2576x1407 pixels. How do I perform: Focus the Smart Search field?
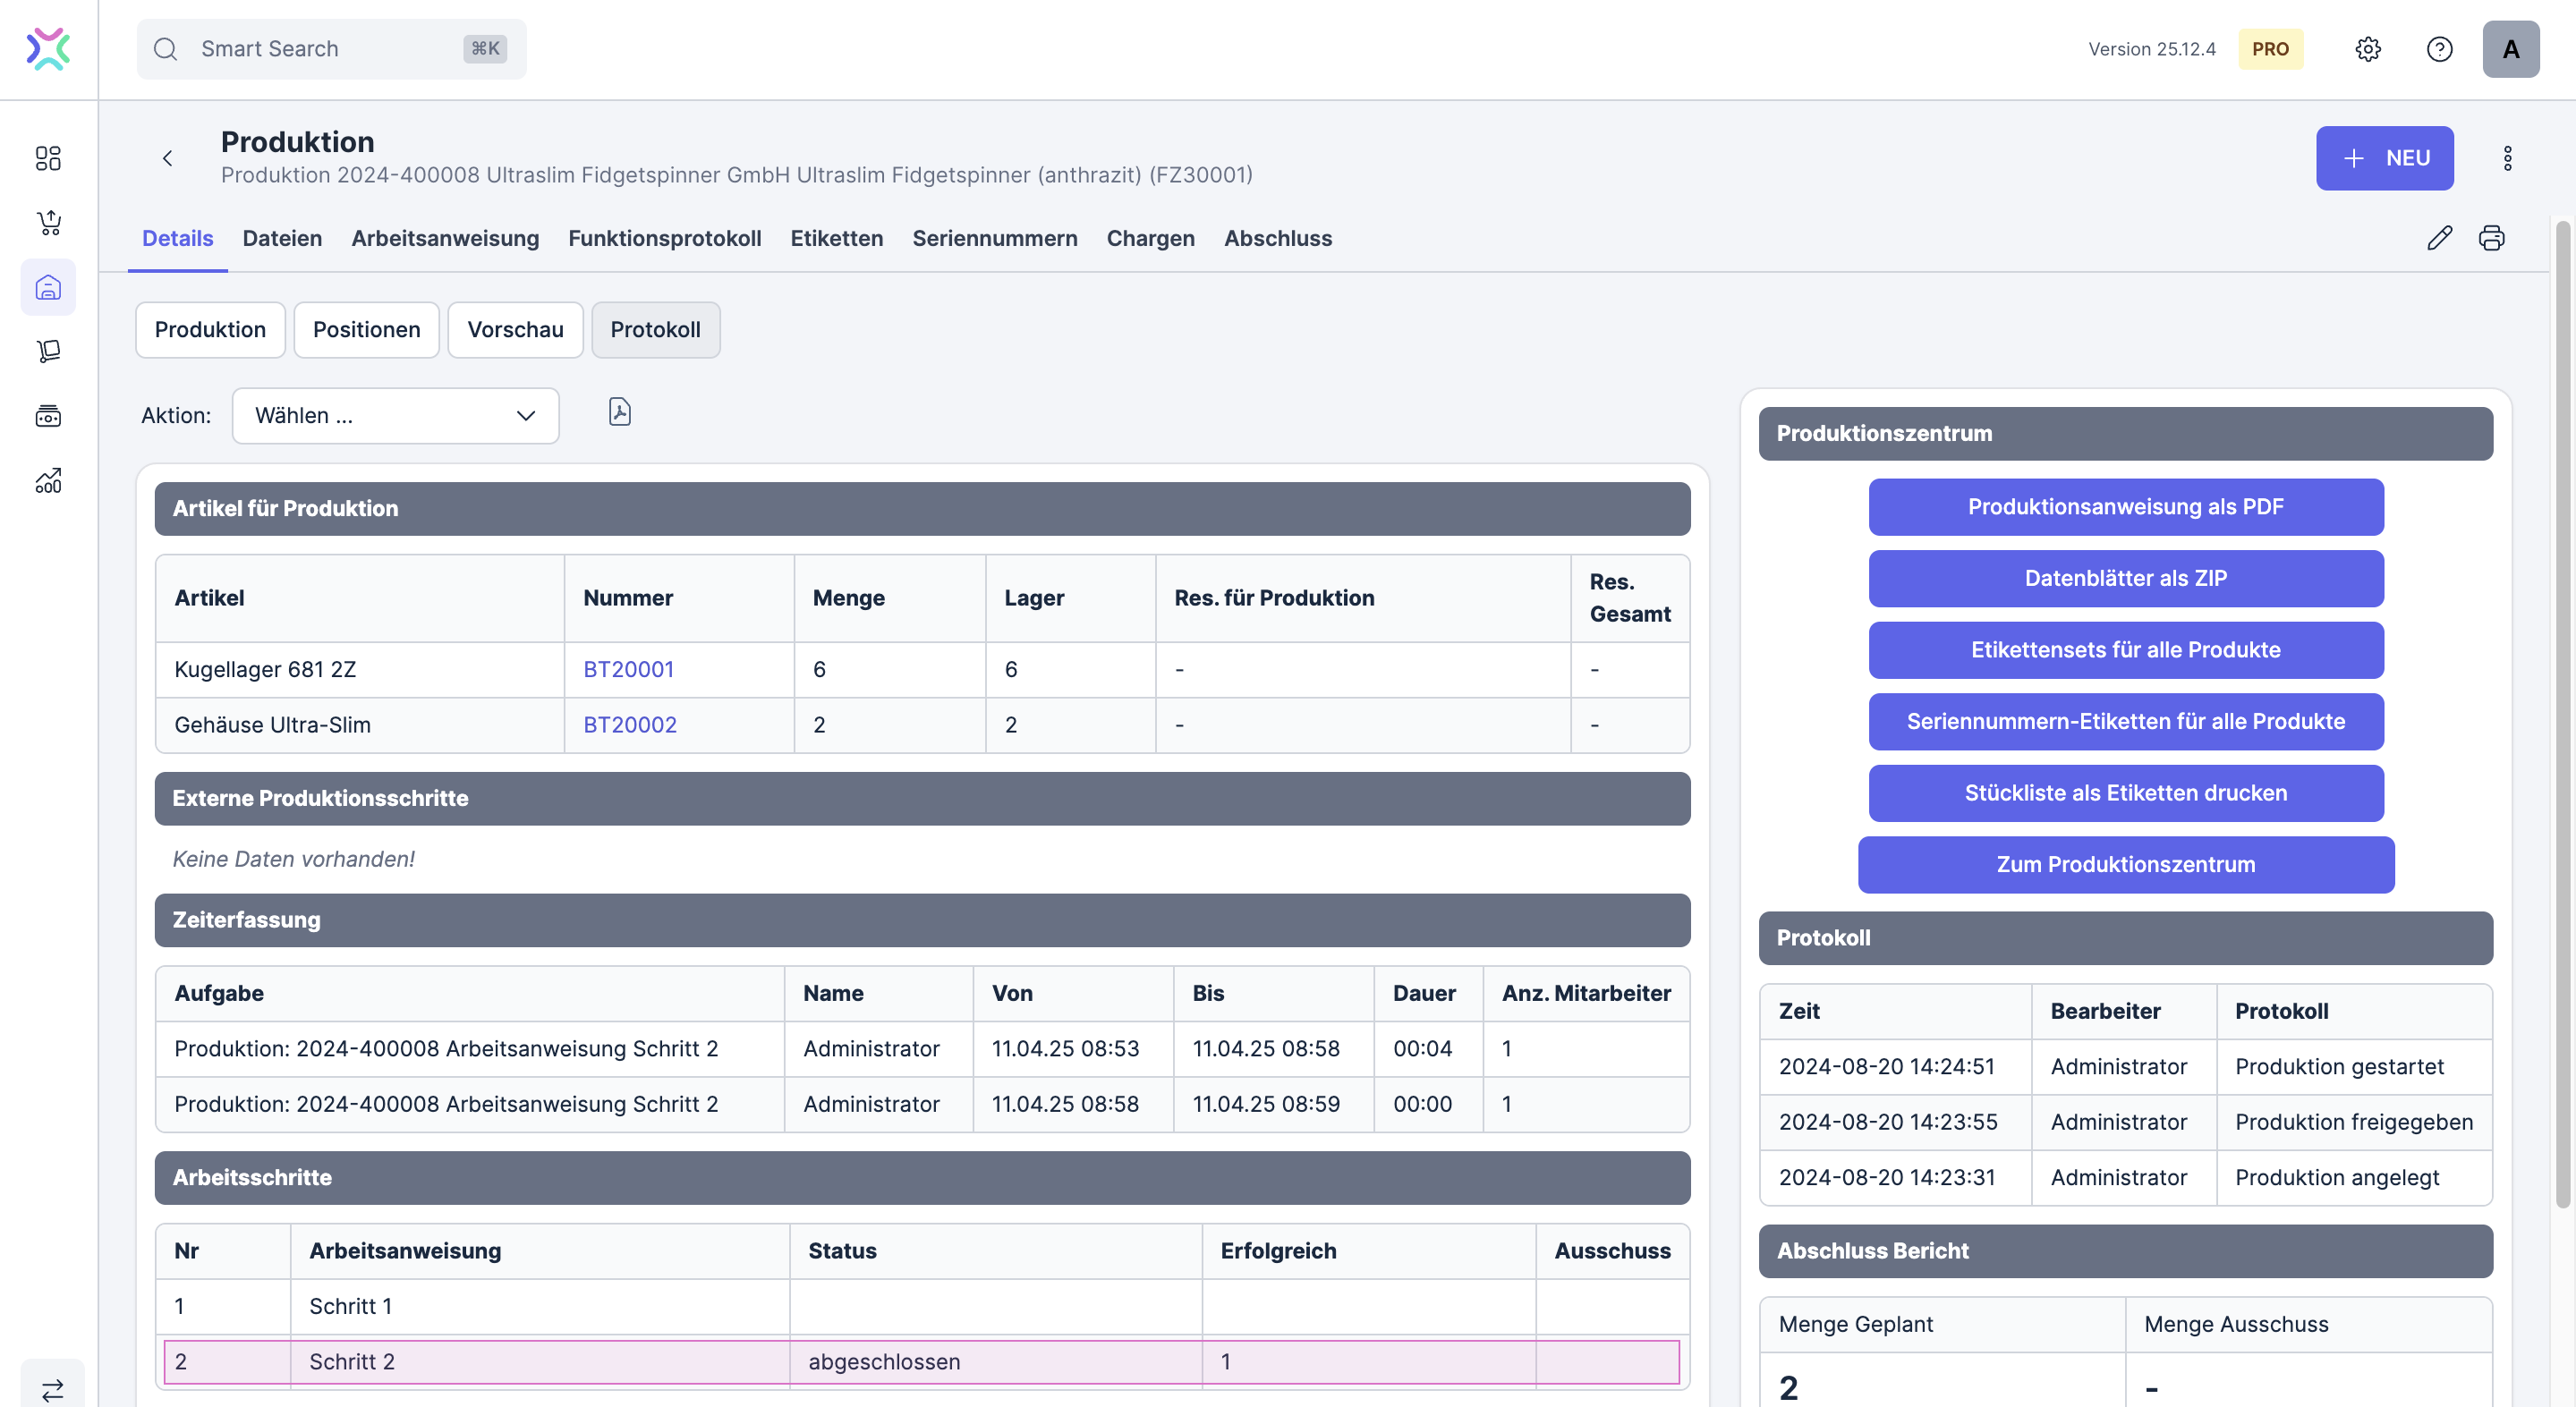point(320,49)
